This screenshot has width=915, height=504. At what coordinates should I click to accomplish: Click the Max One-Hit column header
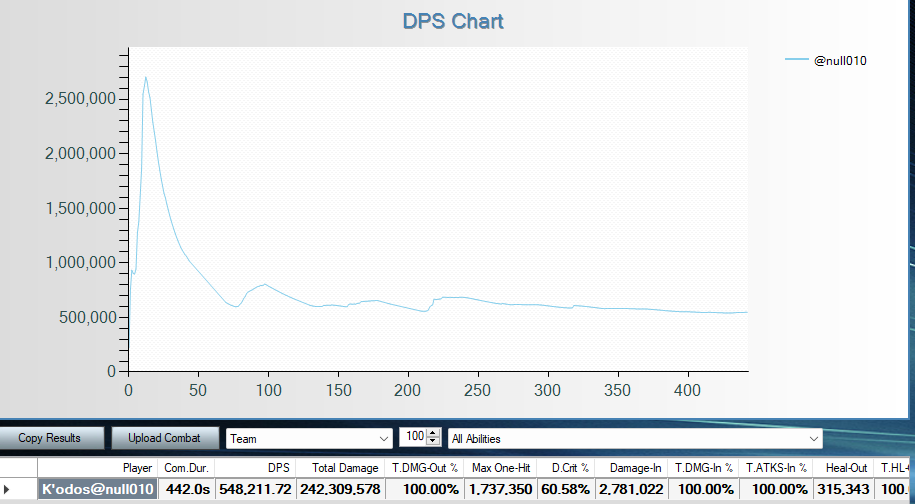pos(501,467)
